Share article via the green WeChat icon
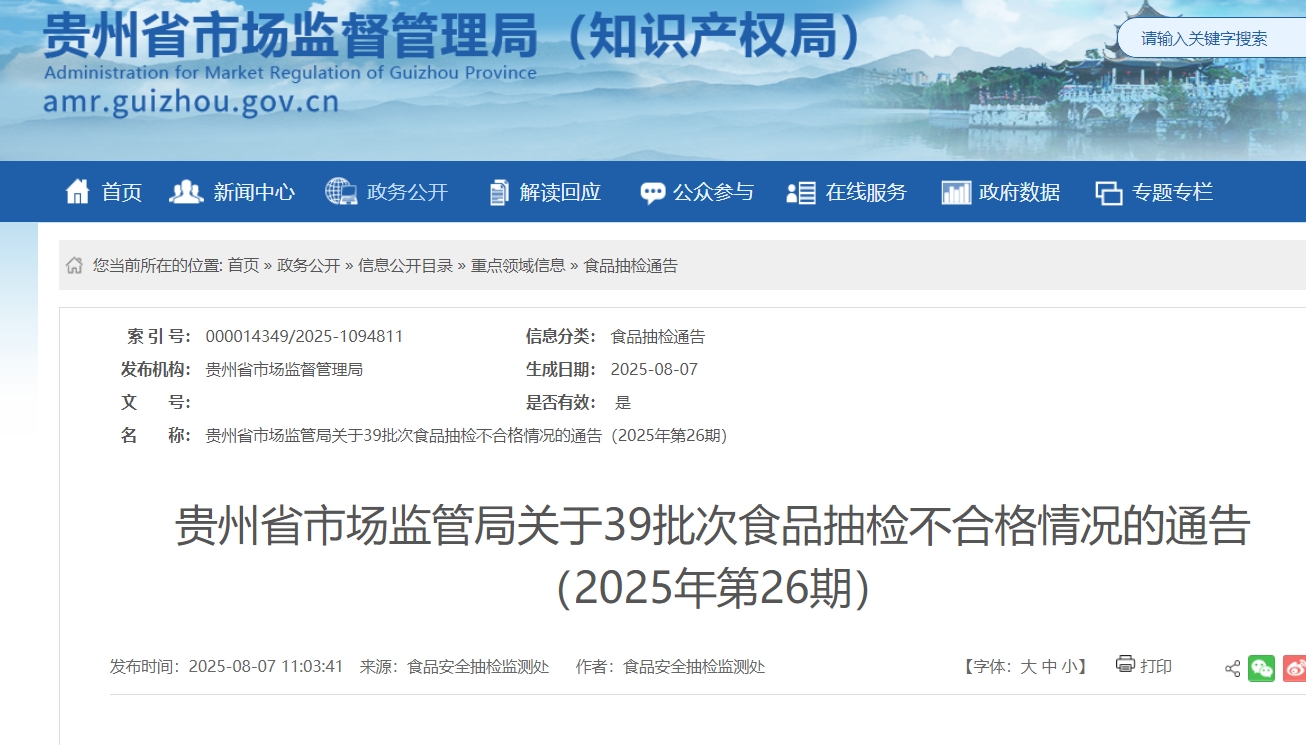The width and height of the screenshot is (1306, 745). point(1261,668)
